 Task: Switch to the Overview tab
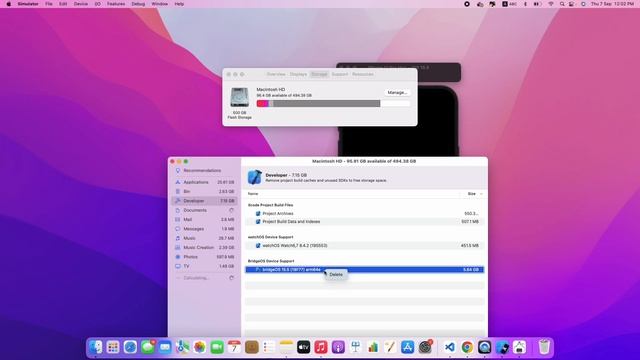[x=276, y=74]
